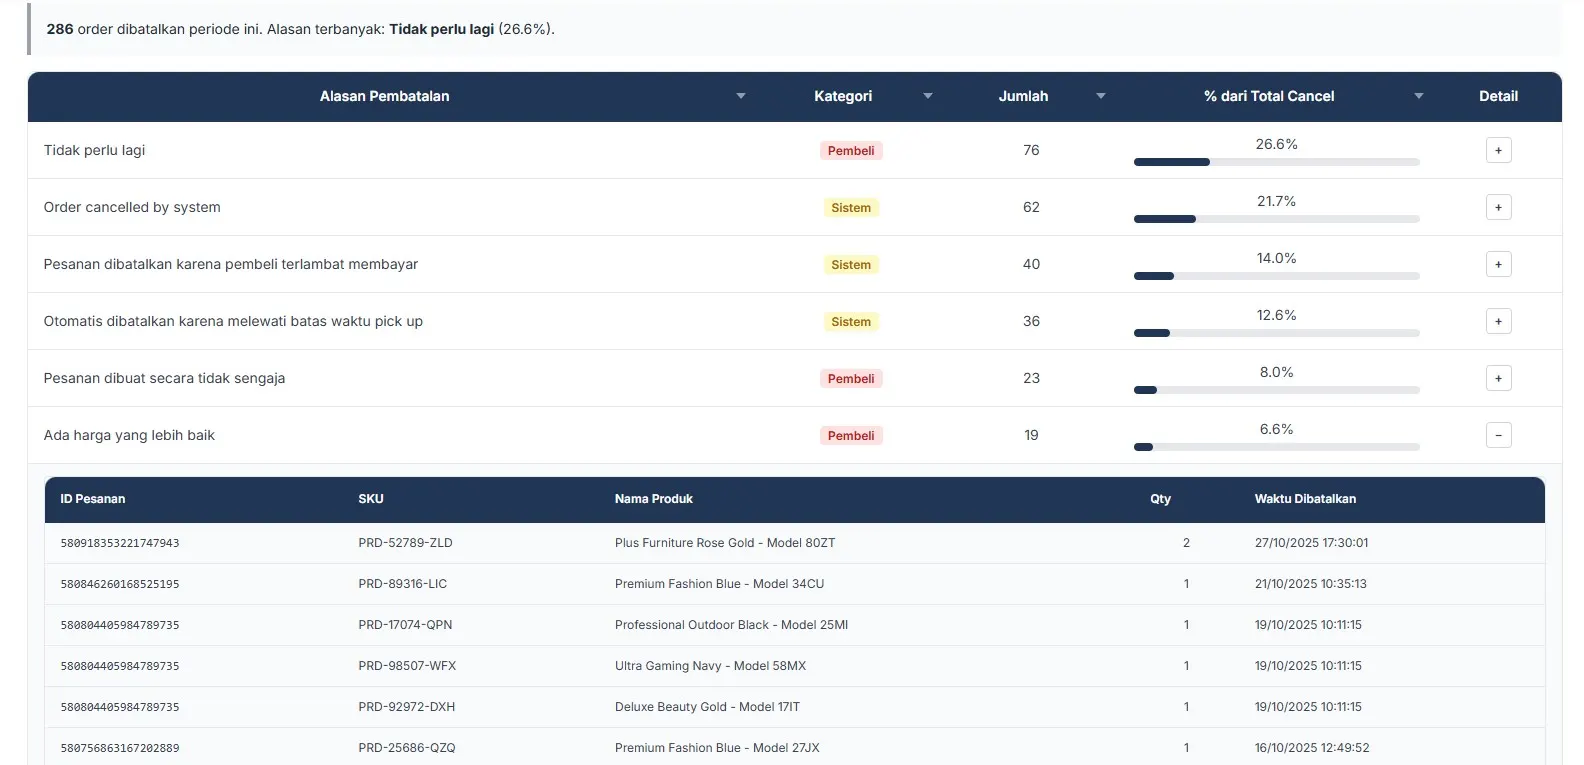Viewport: 1584px width, 765px height.
Task: Collapse details for Ada harga yang lebih baik
Action: [x=1498, y=435]
